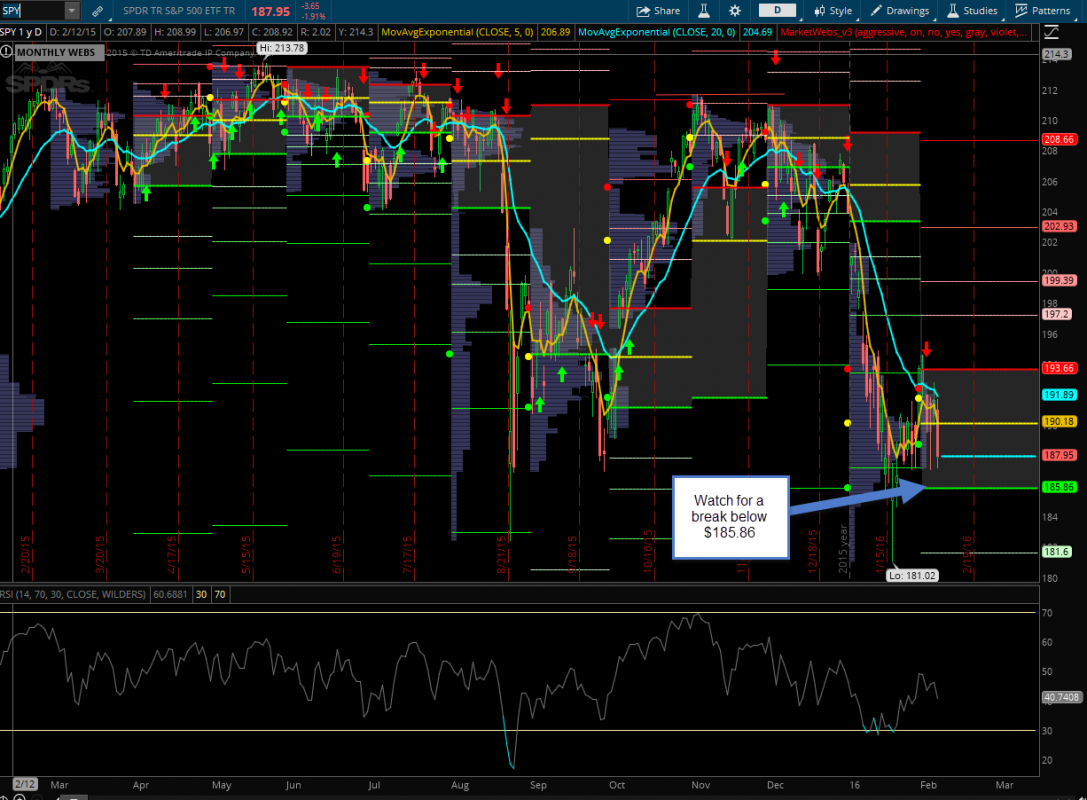Expand the SPY symbol dropdown arrow
Screen dimensions: 1087x800
coord(71,11)
